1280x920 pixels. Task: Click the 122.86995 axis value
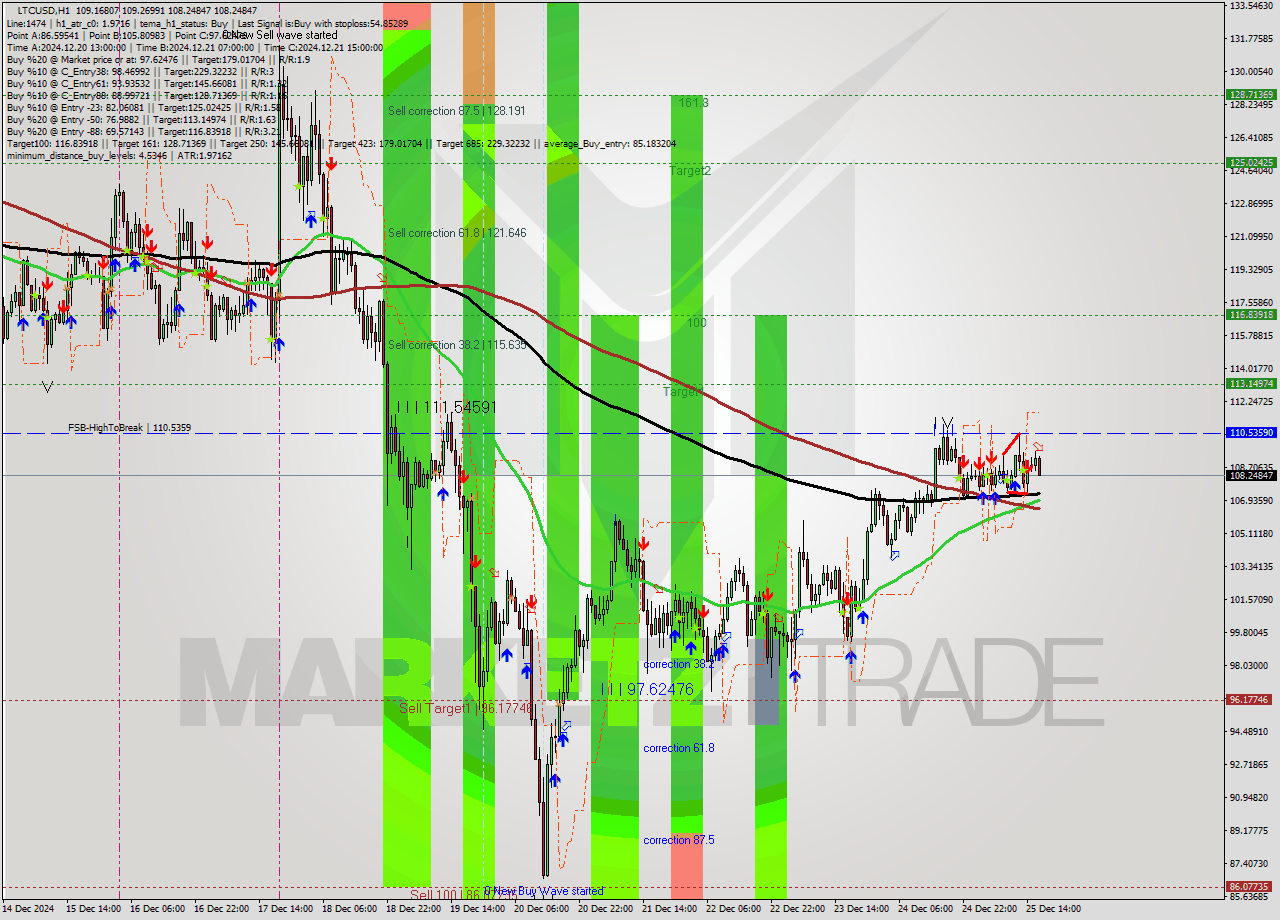1251,203
